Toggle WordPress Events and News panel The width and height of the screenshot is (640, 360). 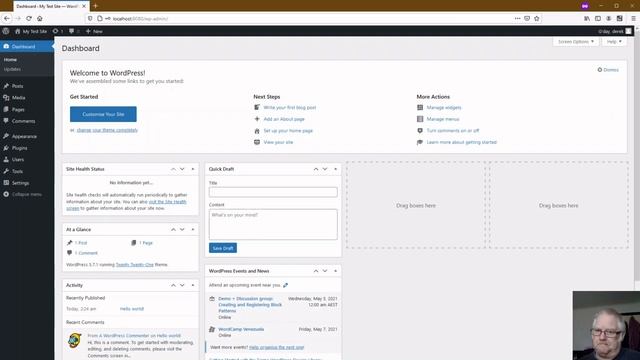tap(336, 271)
